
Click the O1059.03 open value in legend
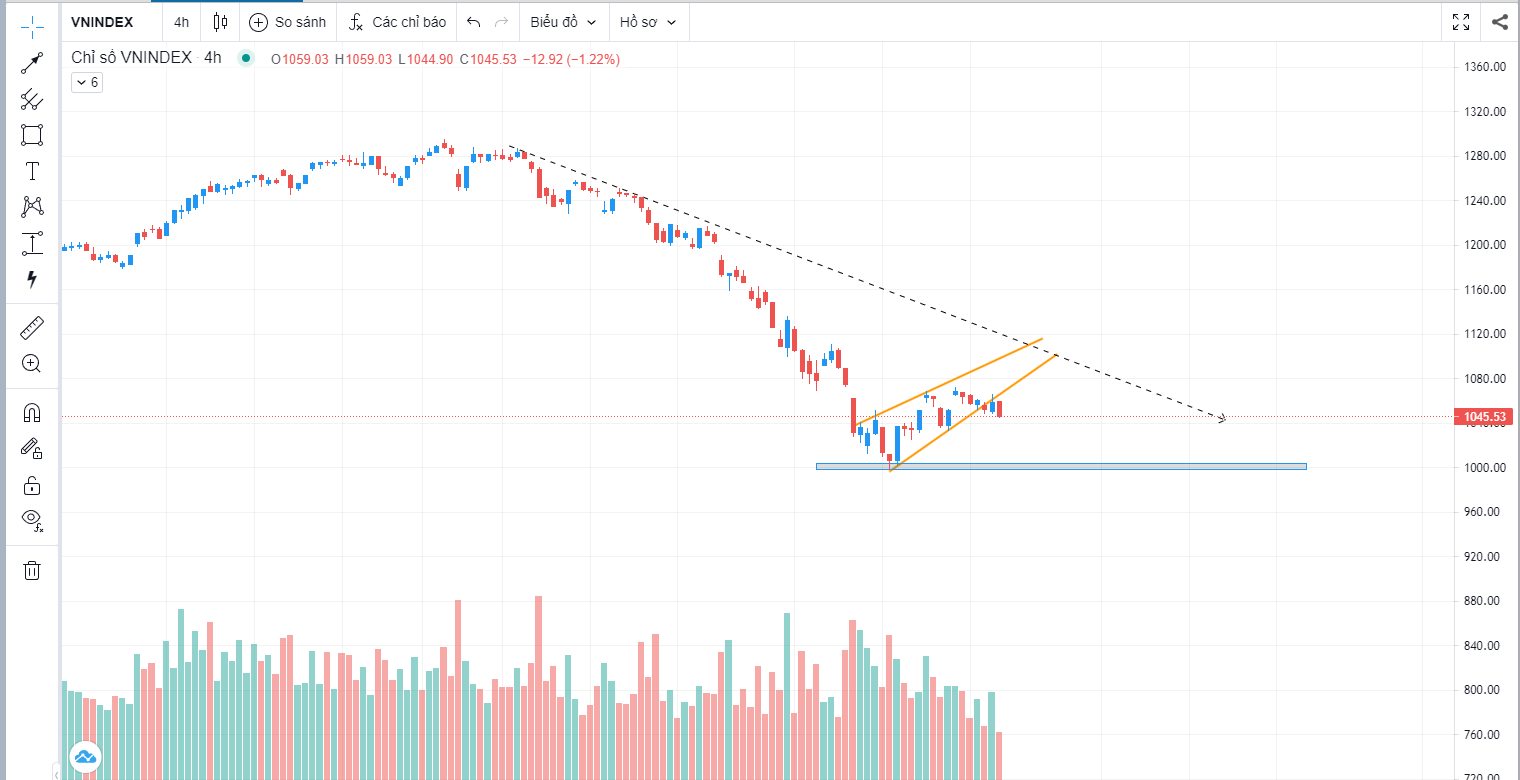click(x=300, y=59)
